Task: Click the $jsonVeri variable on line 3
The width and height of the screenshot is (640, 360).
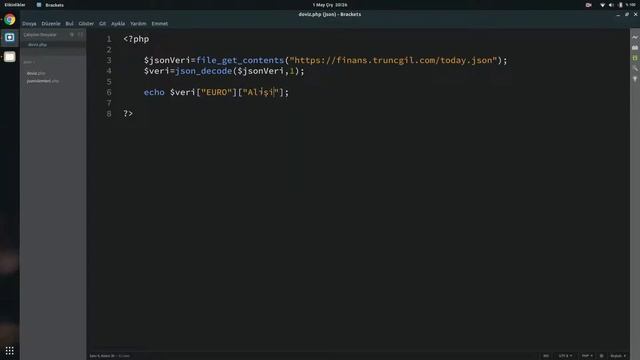Action: click(x=167, y=60)
